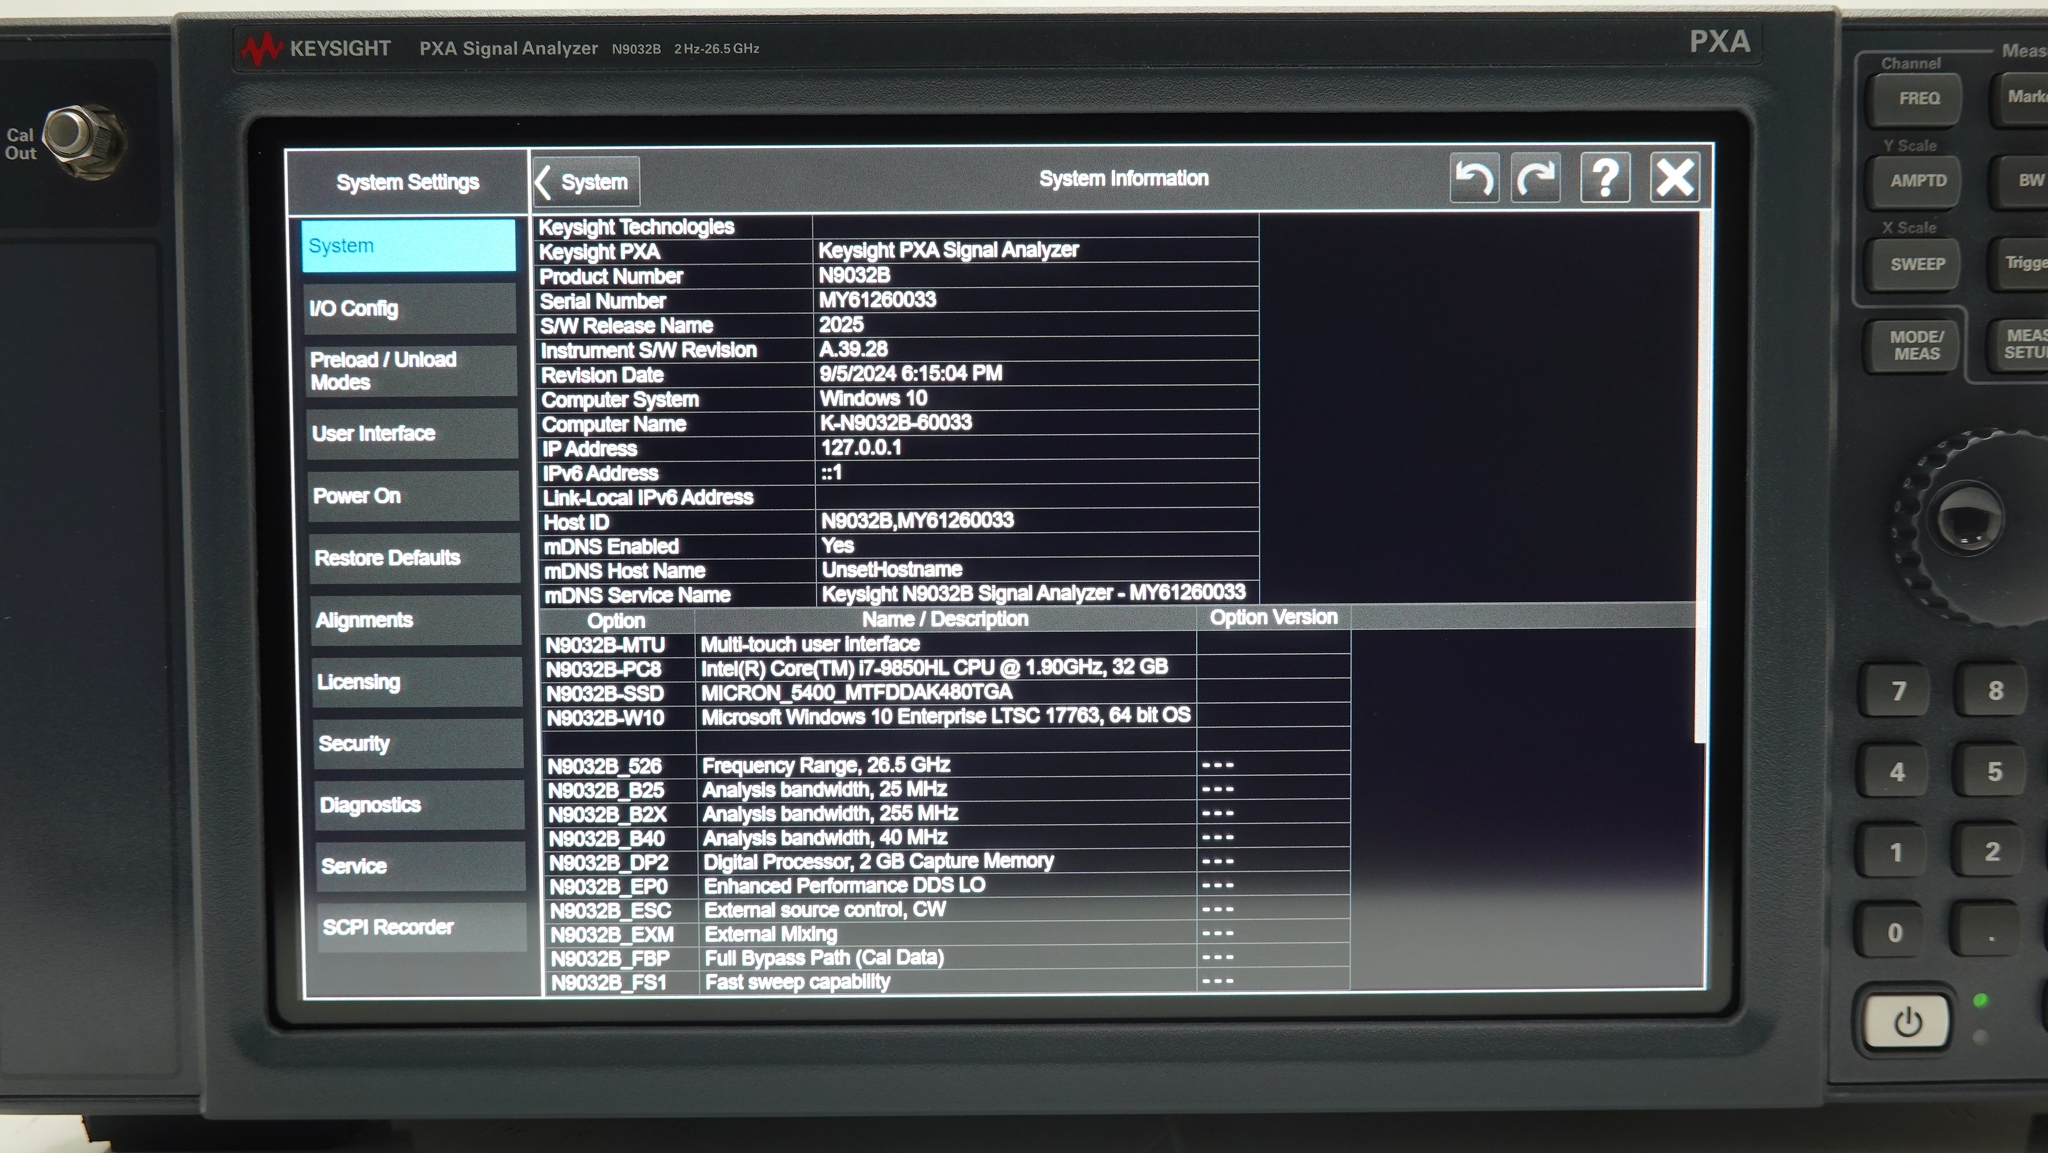Viewport: 2048px width, 1153px height.
Task: Select the N9032B_EXM External Mixing row
Action: (949, 934)
